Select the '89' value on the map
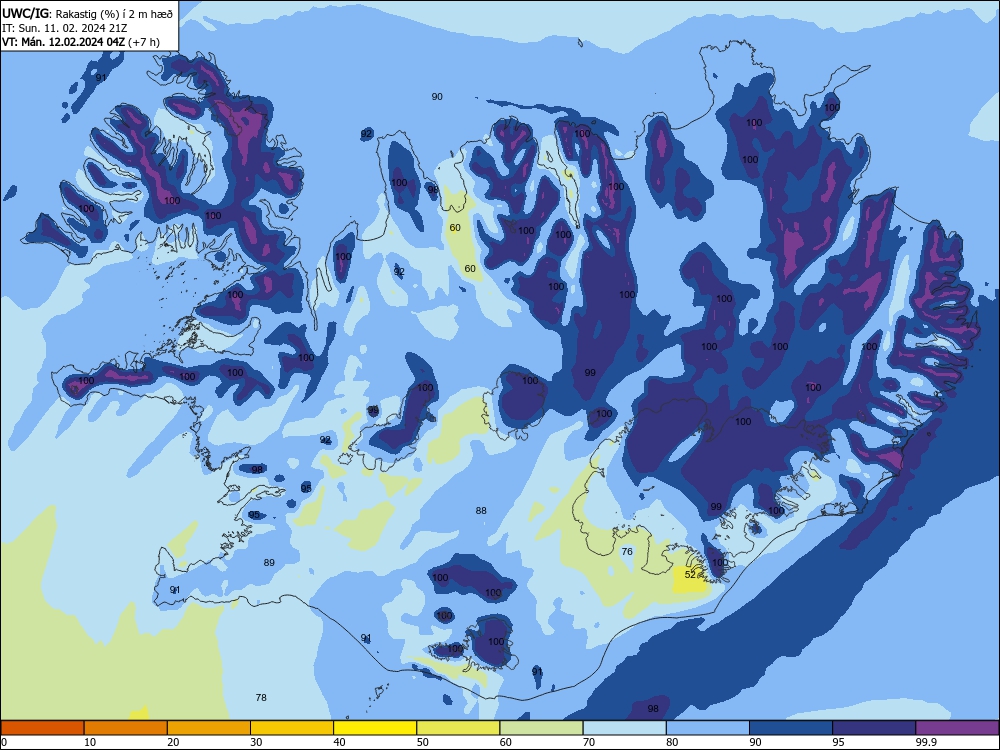 269,562
